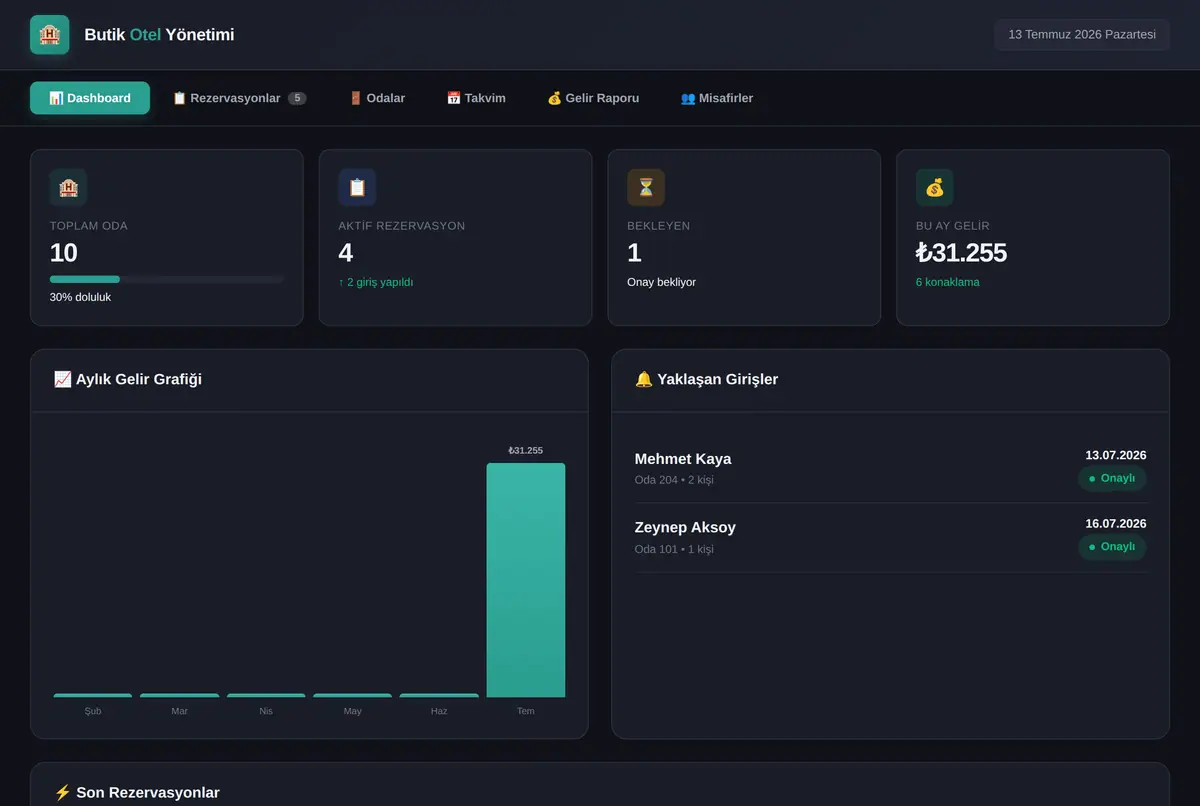
Task: Open Mehmet Kaya's upcoming check-in entry
Action: click(890, 468)
